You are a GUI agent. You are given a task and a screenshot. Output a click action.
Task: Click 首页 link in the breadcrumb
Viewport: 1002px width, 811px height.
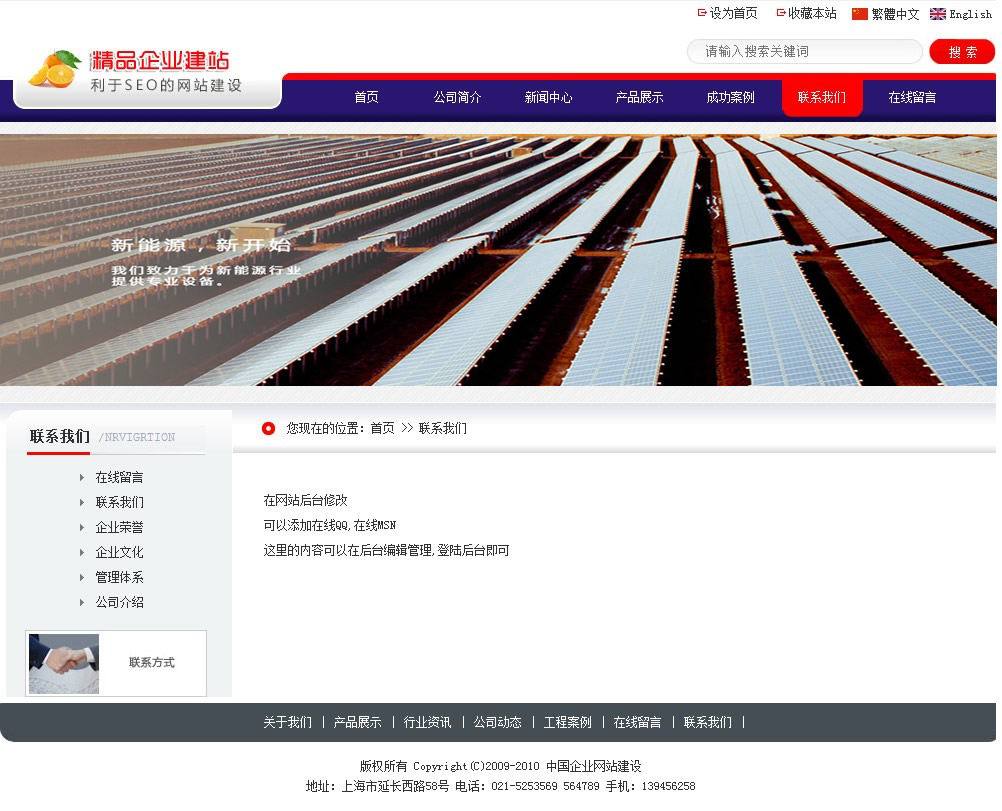point(382,429)
